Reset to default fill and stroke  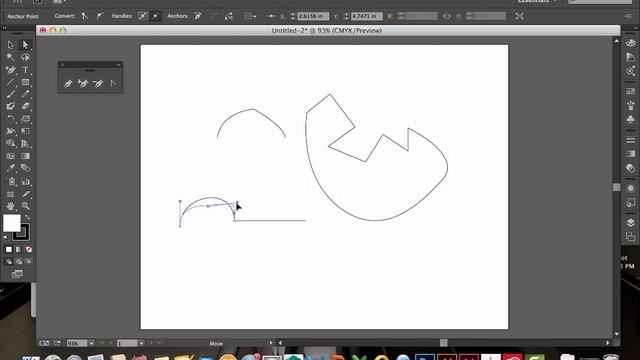(6, 238)
